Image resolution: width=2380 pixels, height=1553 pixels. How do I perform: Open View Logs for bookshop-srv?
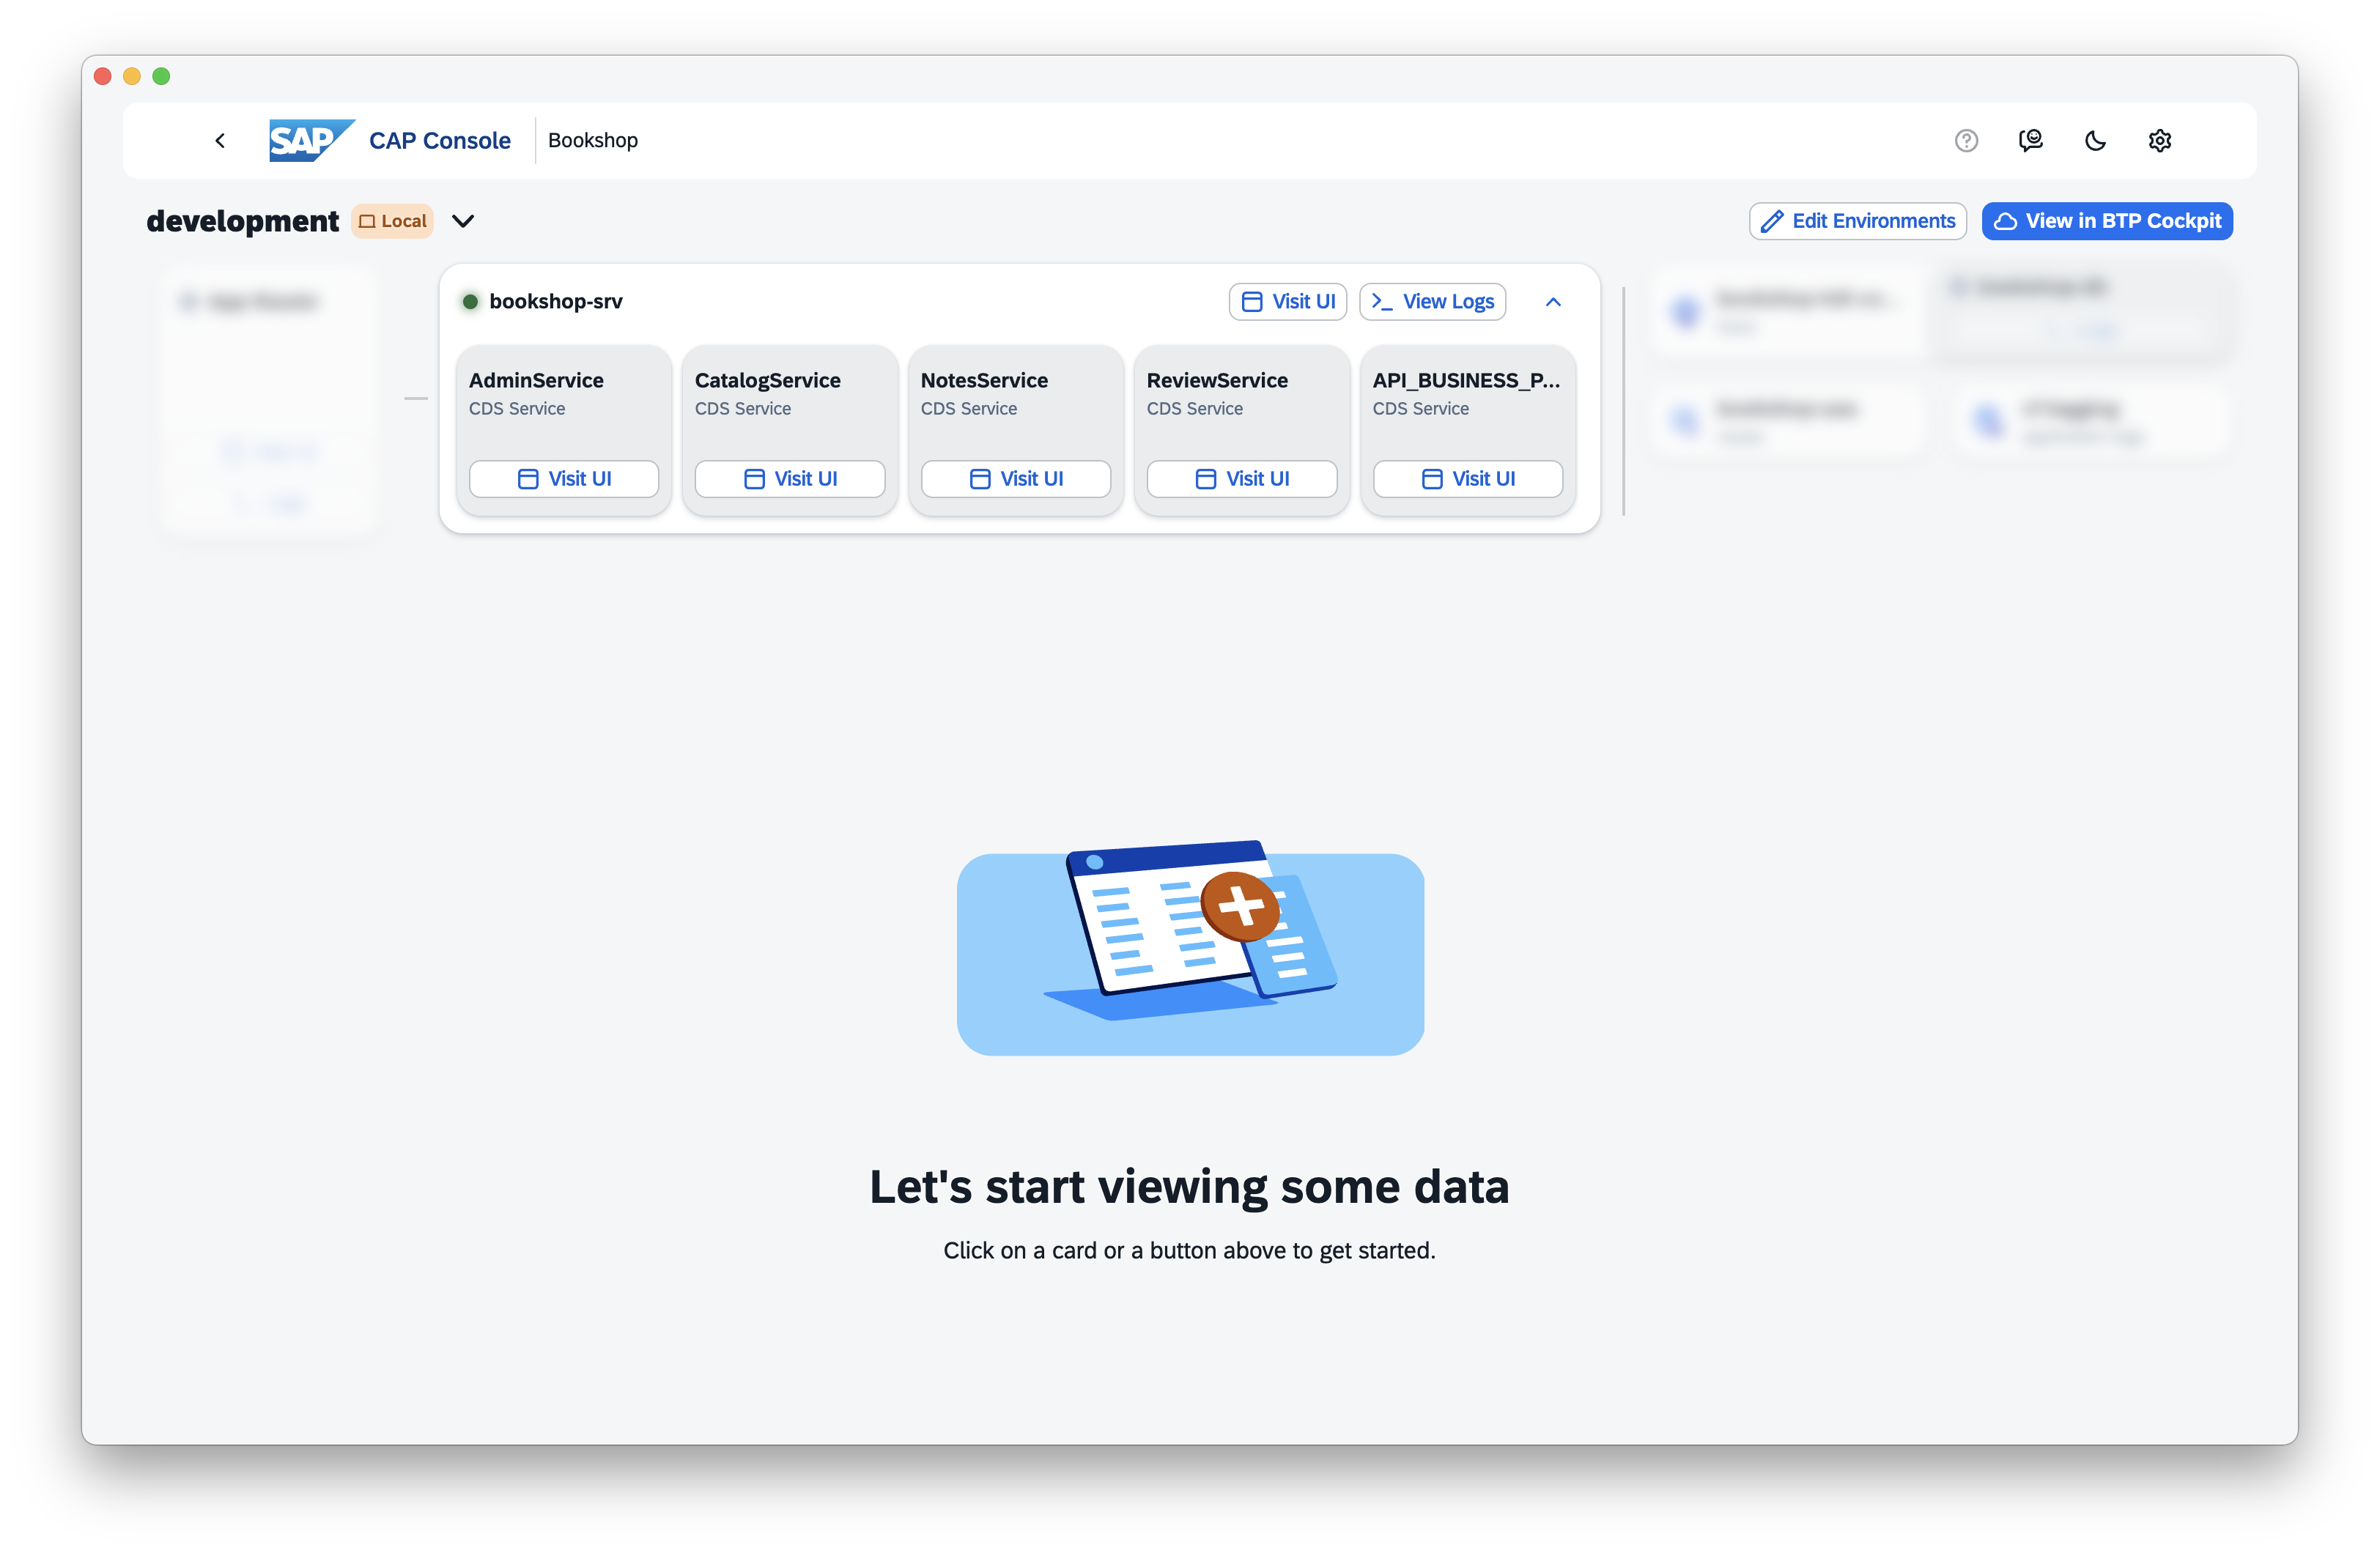(1432, 301)
